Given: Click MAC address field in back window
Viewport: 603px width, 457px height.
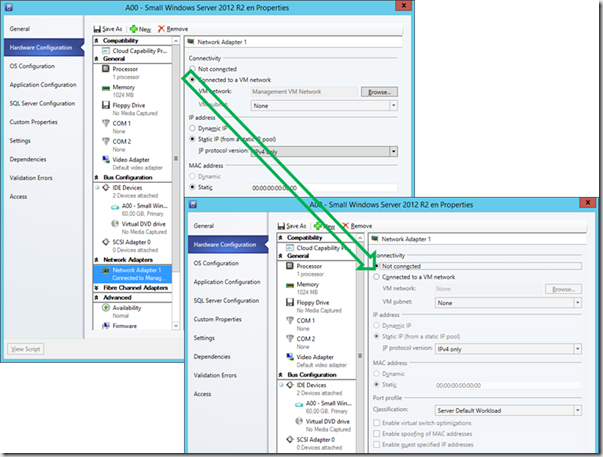Looking at the screenshot, I should (x=324, y=188).
